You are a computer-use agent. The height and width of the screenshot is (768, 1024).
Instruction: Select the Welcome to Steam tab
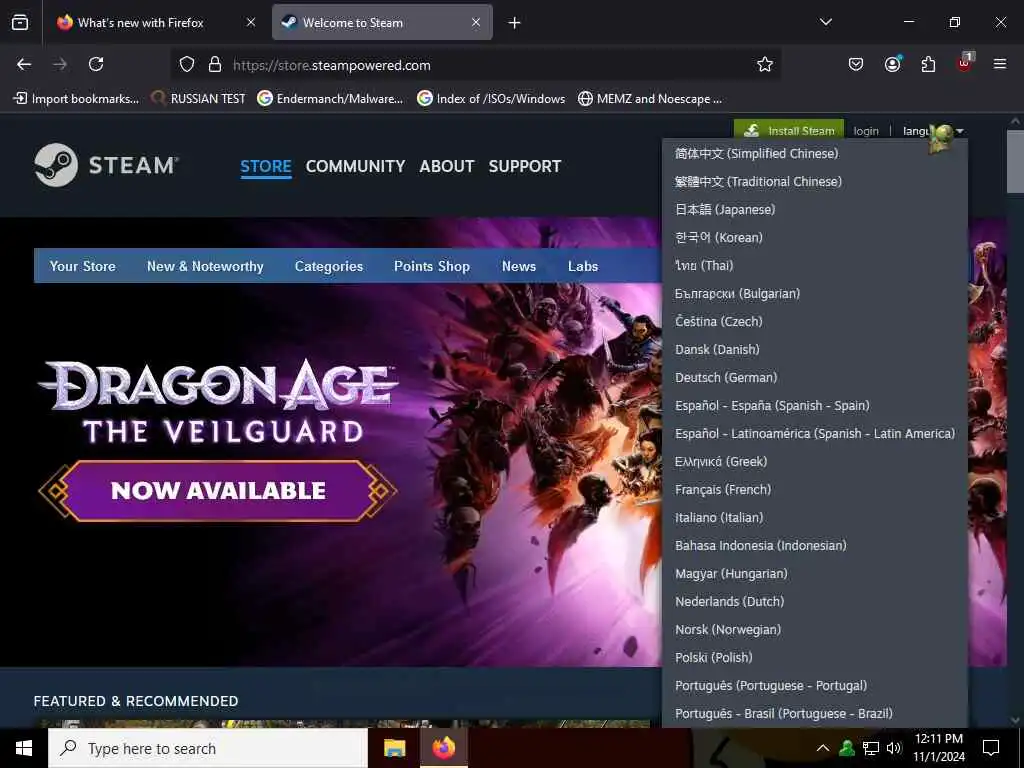(x=382, y=22)
